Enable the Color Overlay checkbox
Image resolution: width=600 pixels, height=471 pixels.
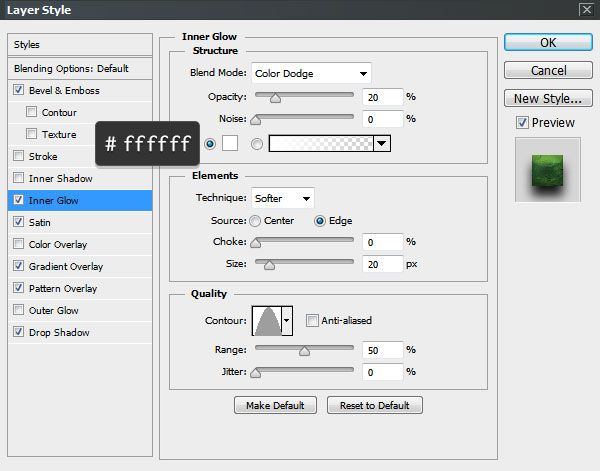click(18, 244)
